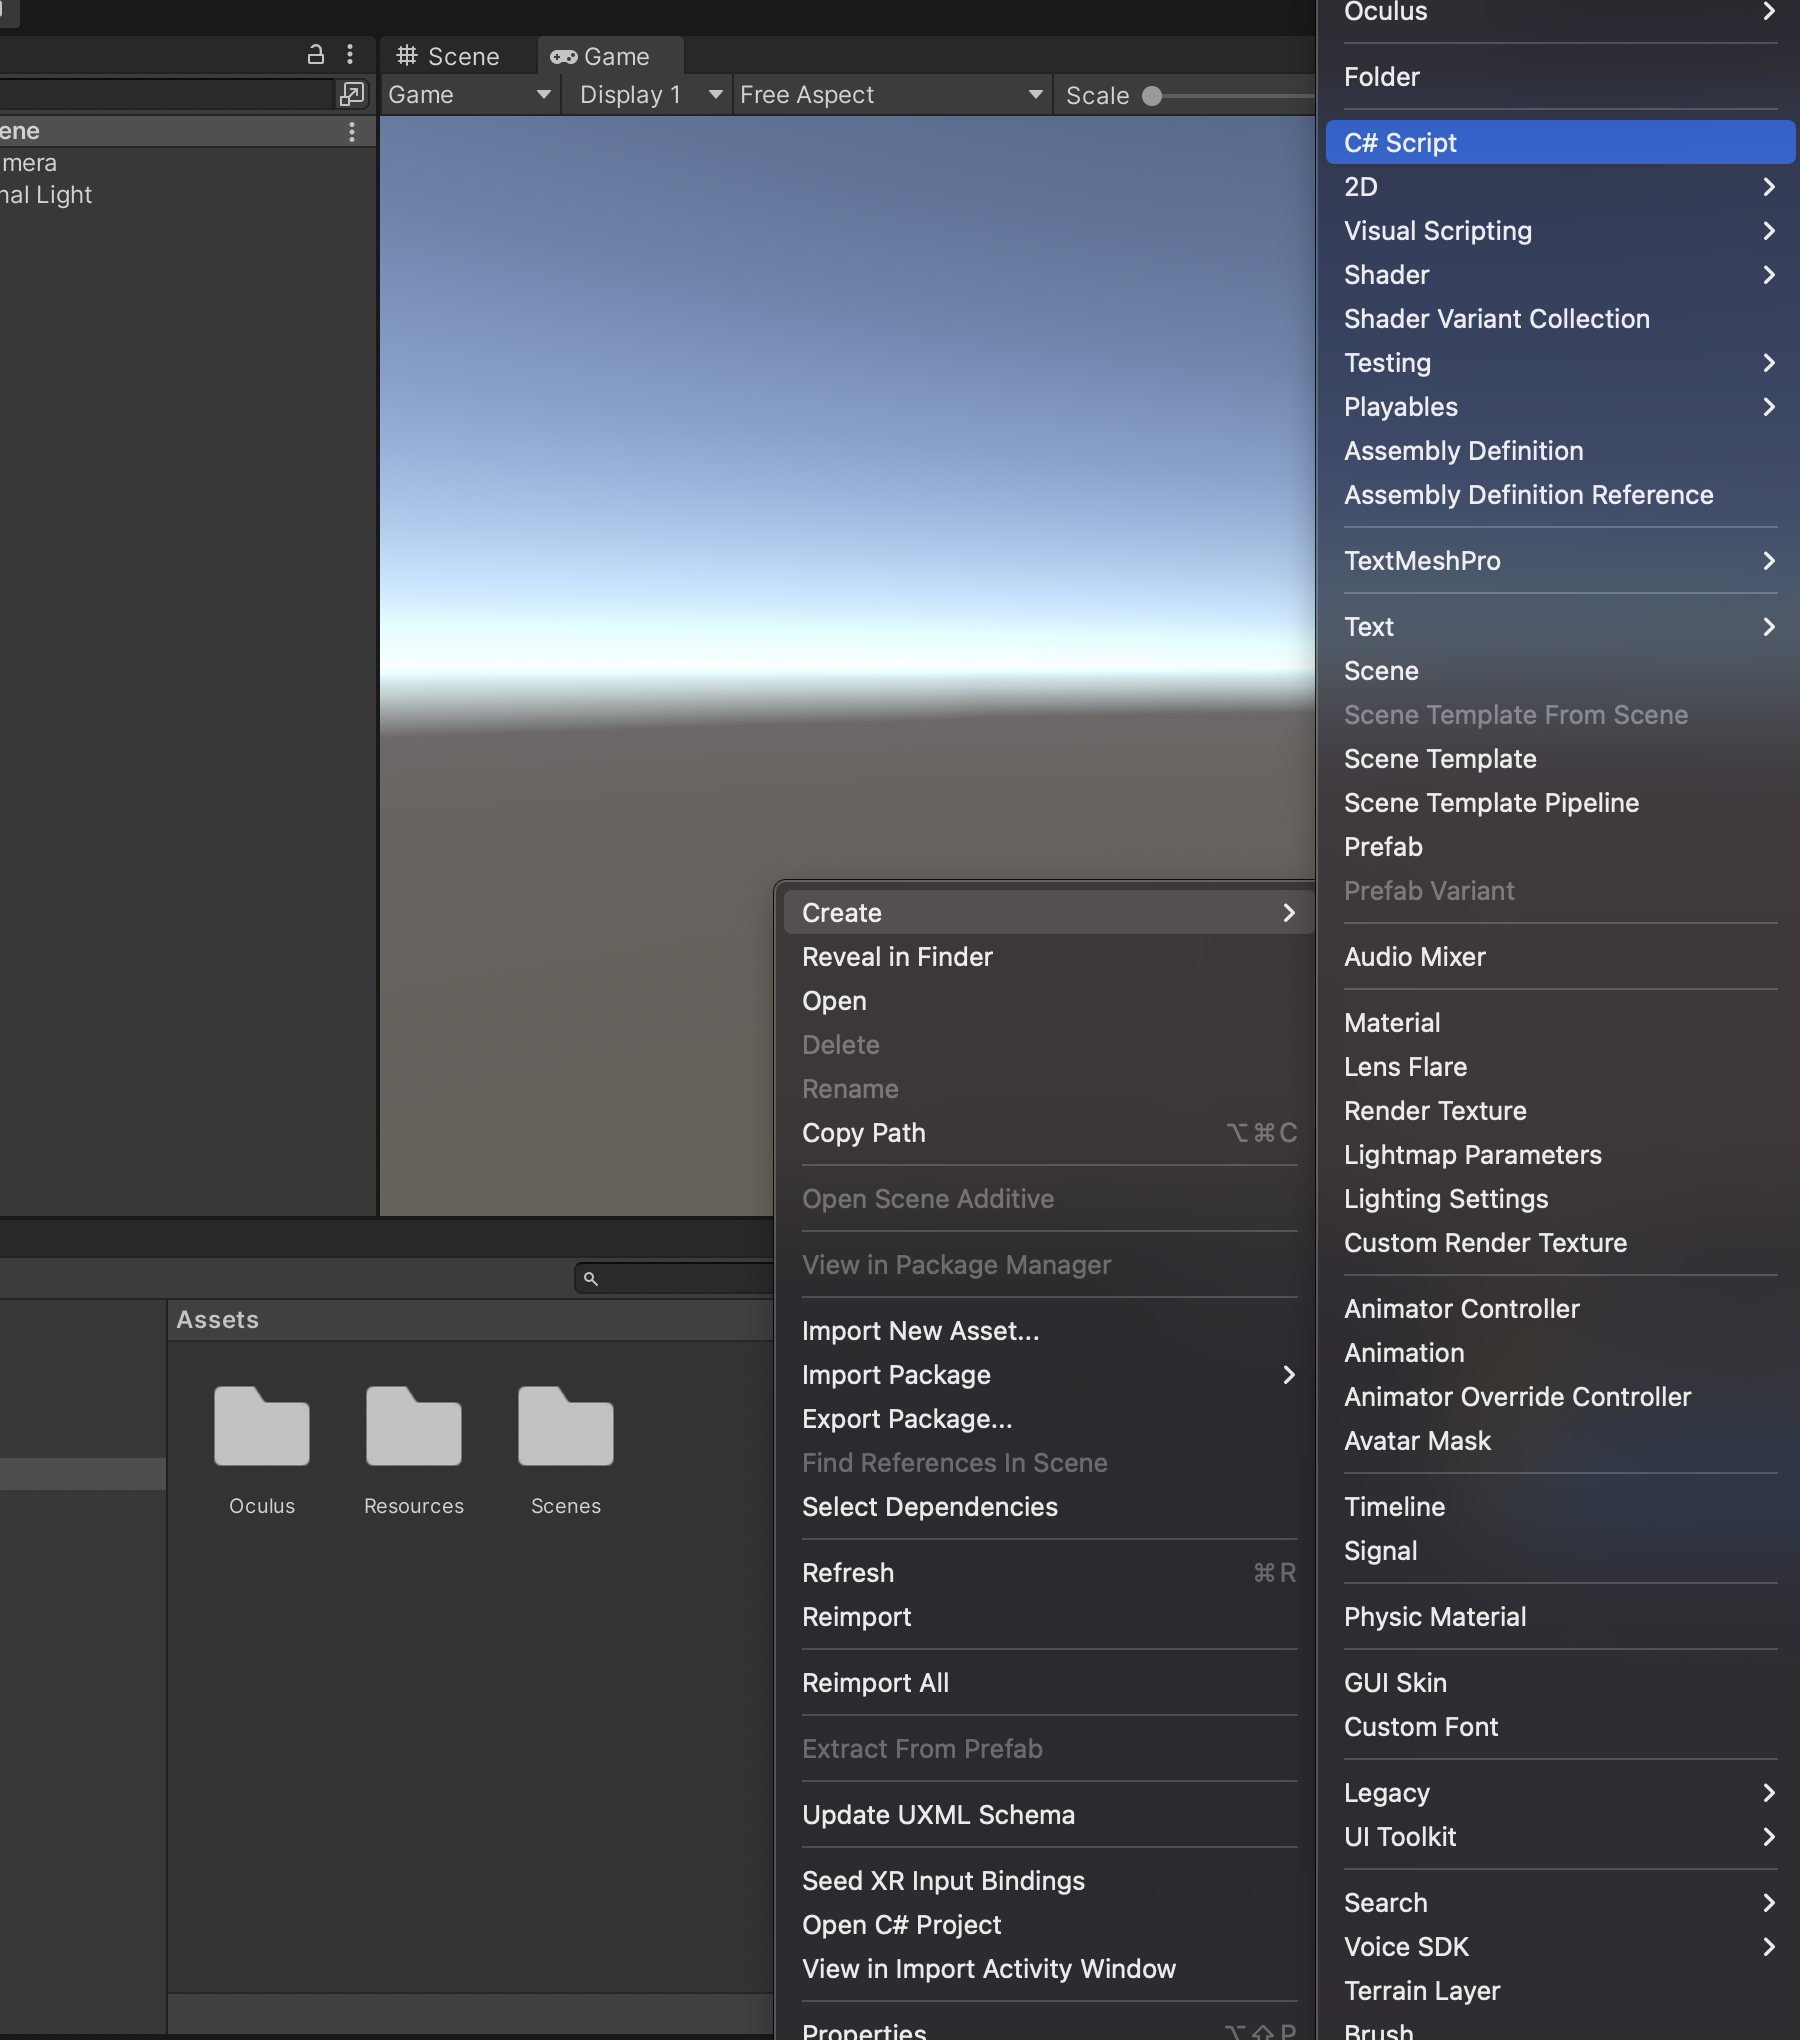Open the hierarchy panel's three-dot menu
1800x2040 pixels.
(x=352, y=130)
